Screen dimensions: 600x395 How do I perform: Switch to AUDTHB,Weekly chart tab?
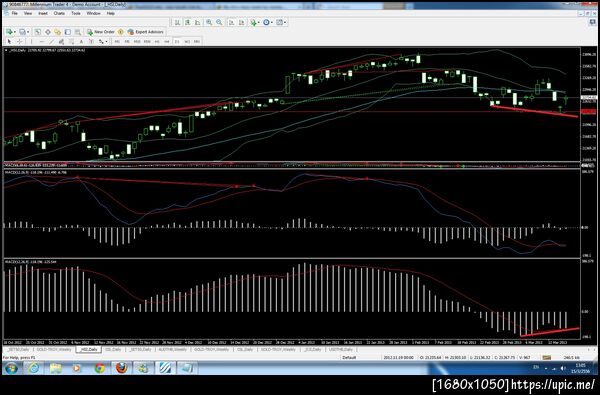[174, 349]
